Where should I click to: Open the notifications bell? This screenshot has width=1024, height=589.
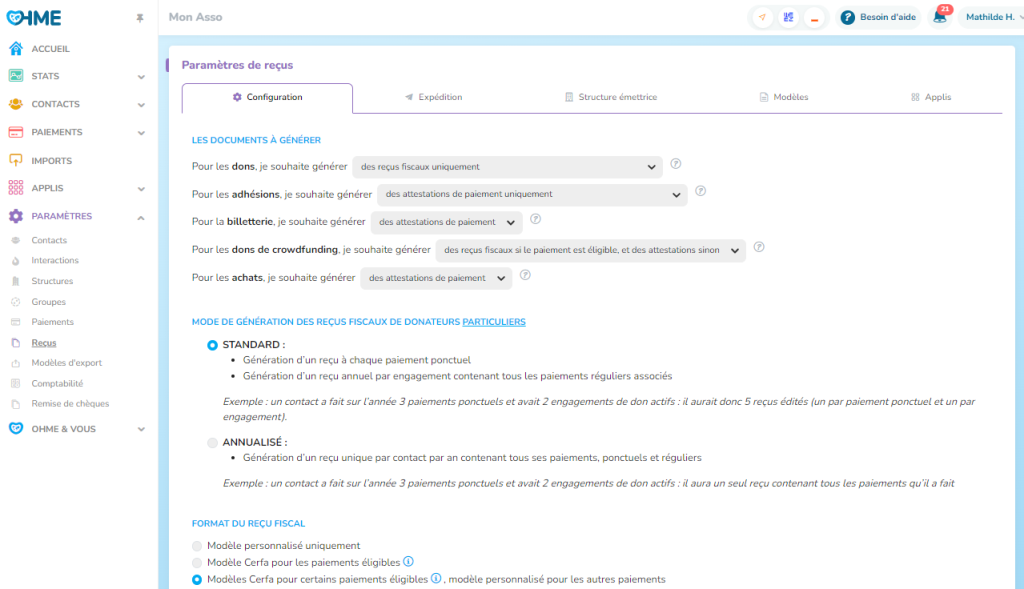coord(939,17)
